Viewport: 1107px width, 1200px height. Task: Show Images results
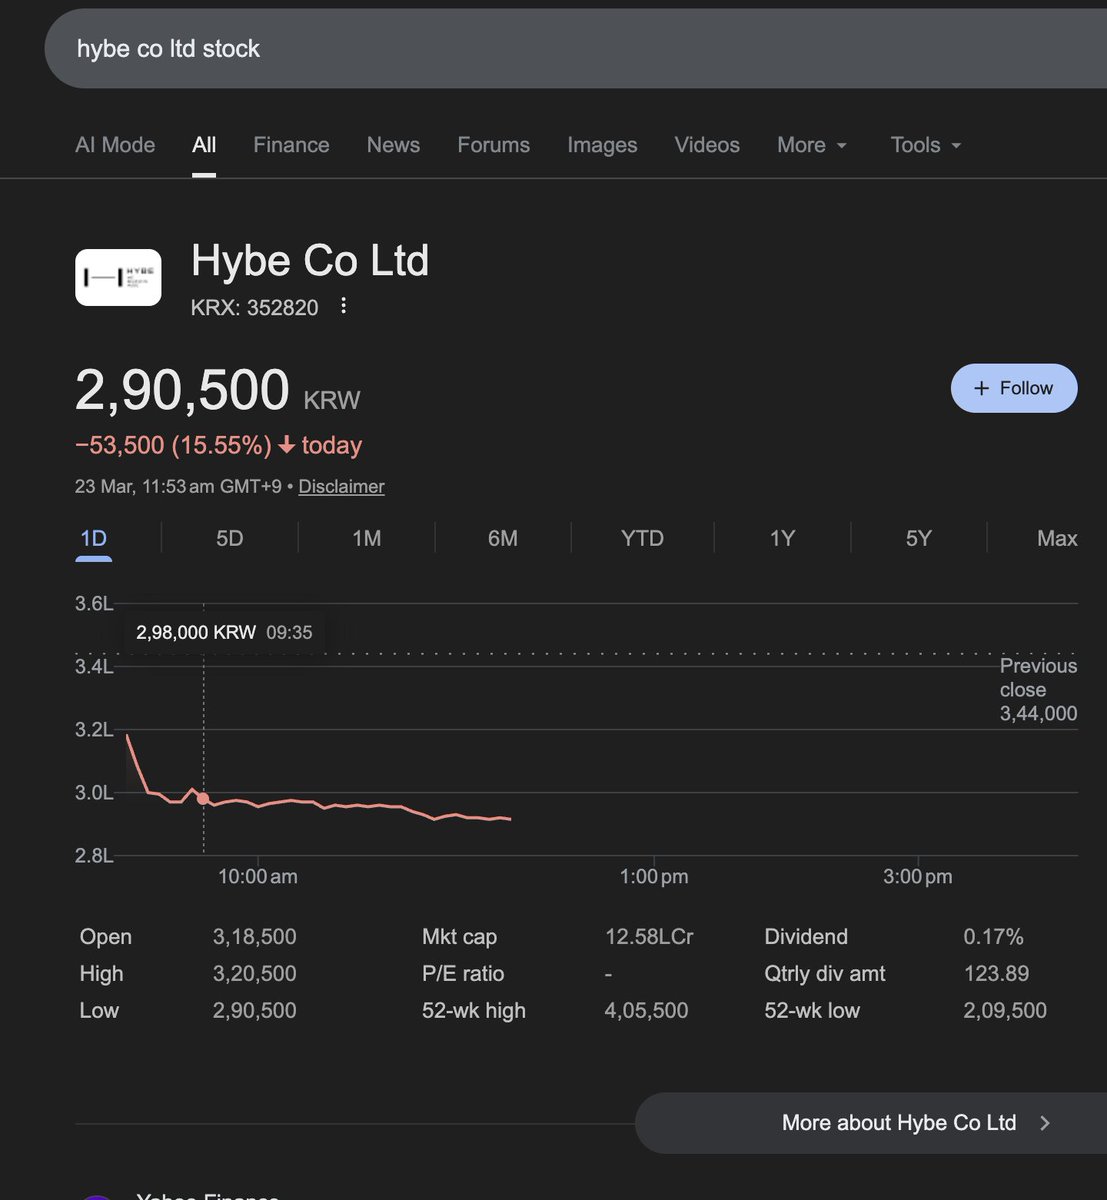(x=602, y=145)
